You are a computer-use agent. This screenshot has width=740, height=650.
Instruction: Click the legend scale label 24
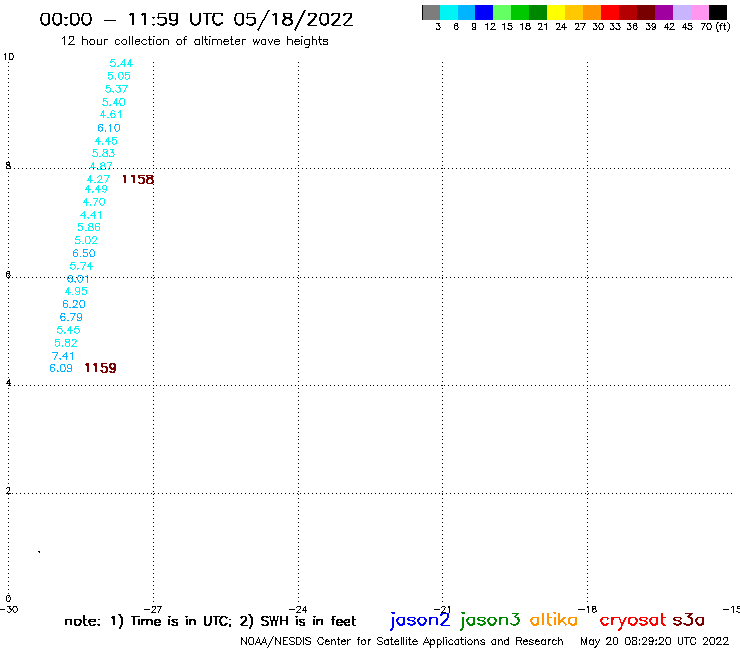pos(561,27)
